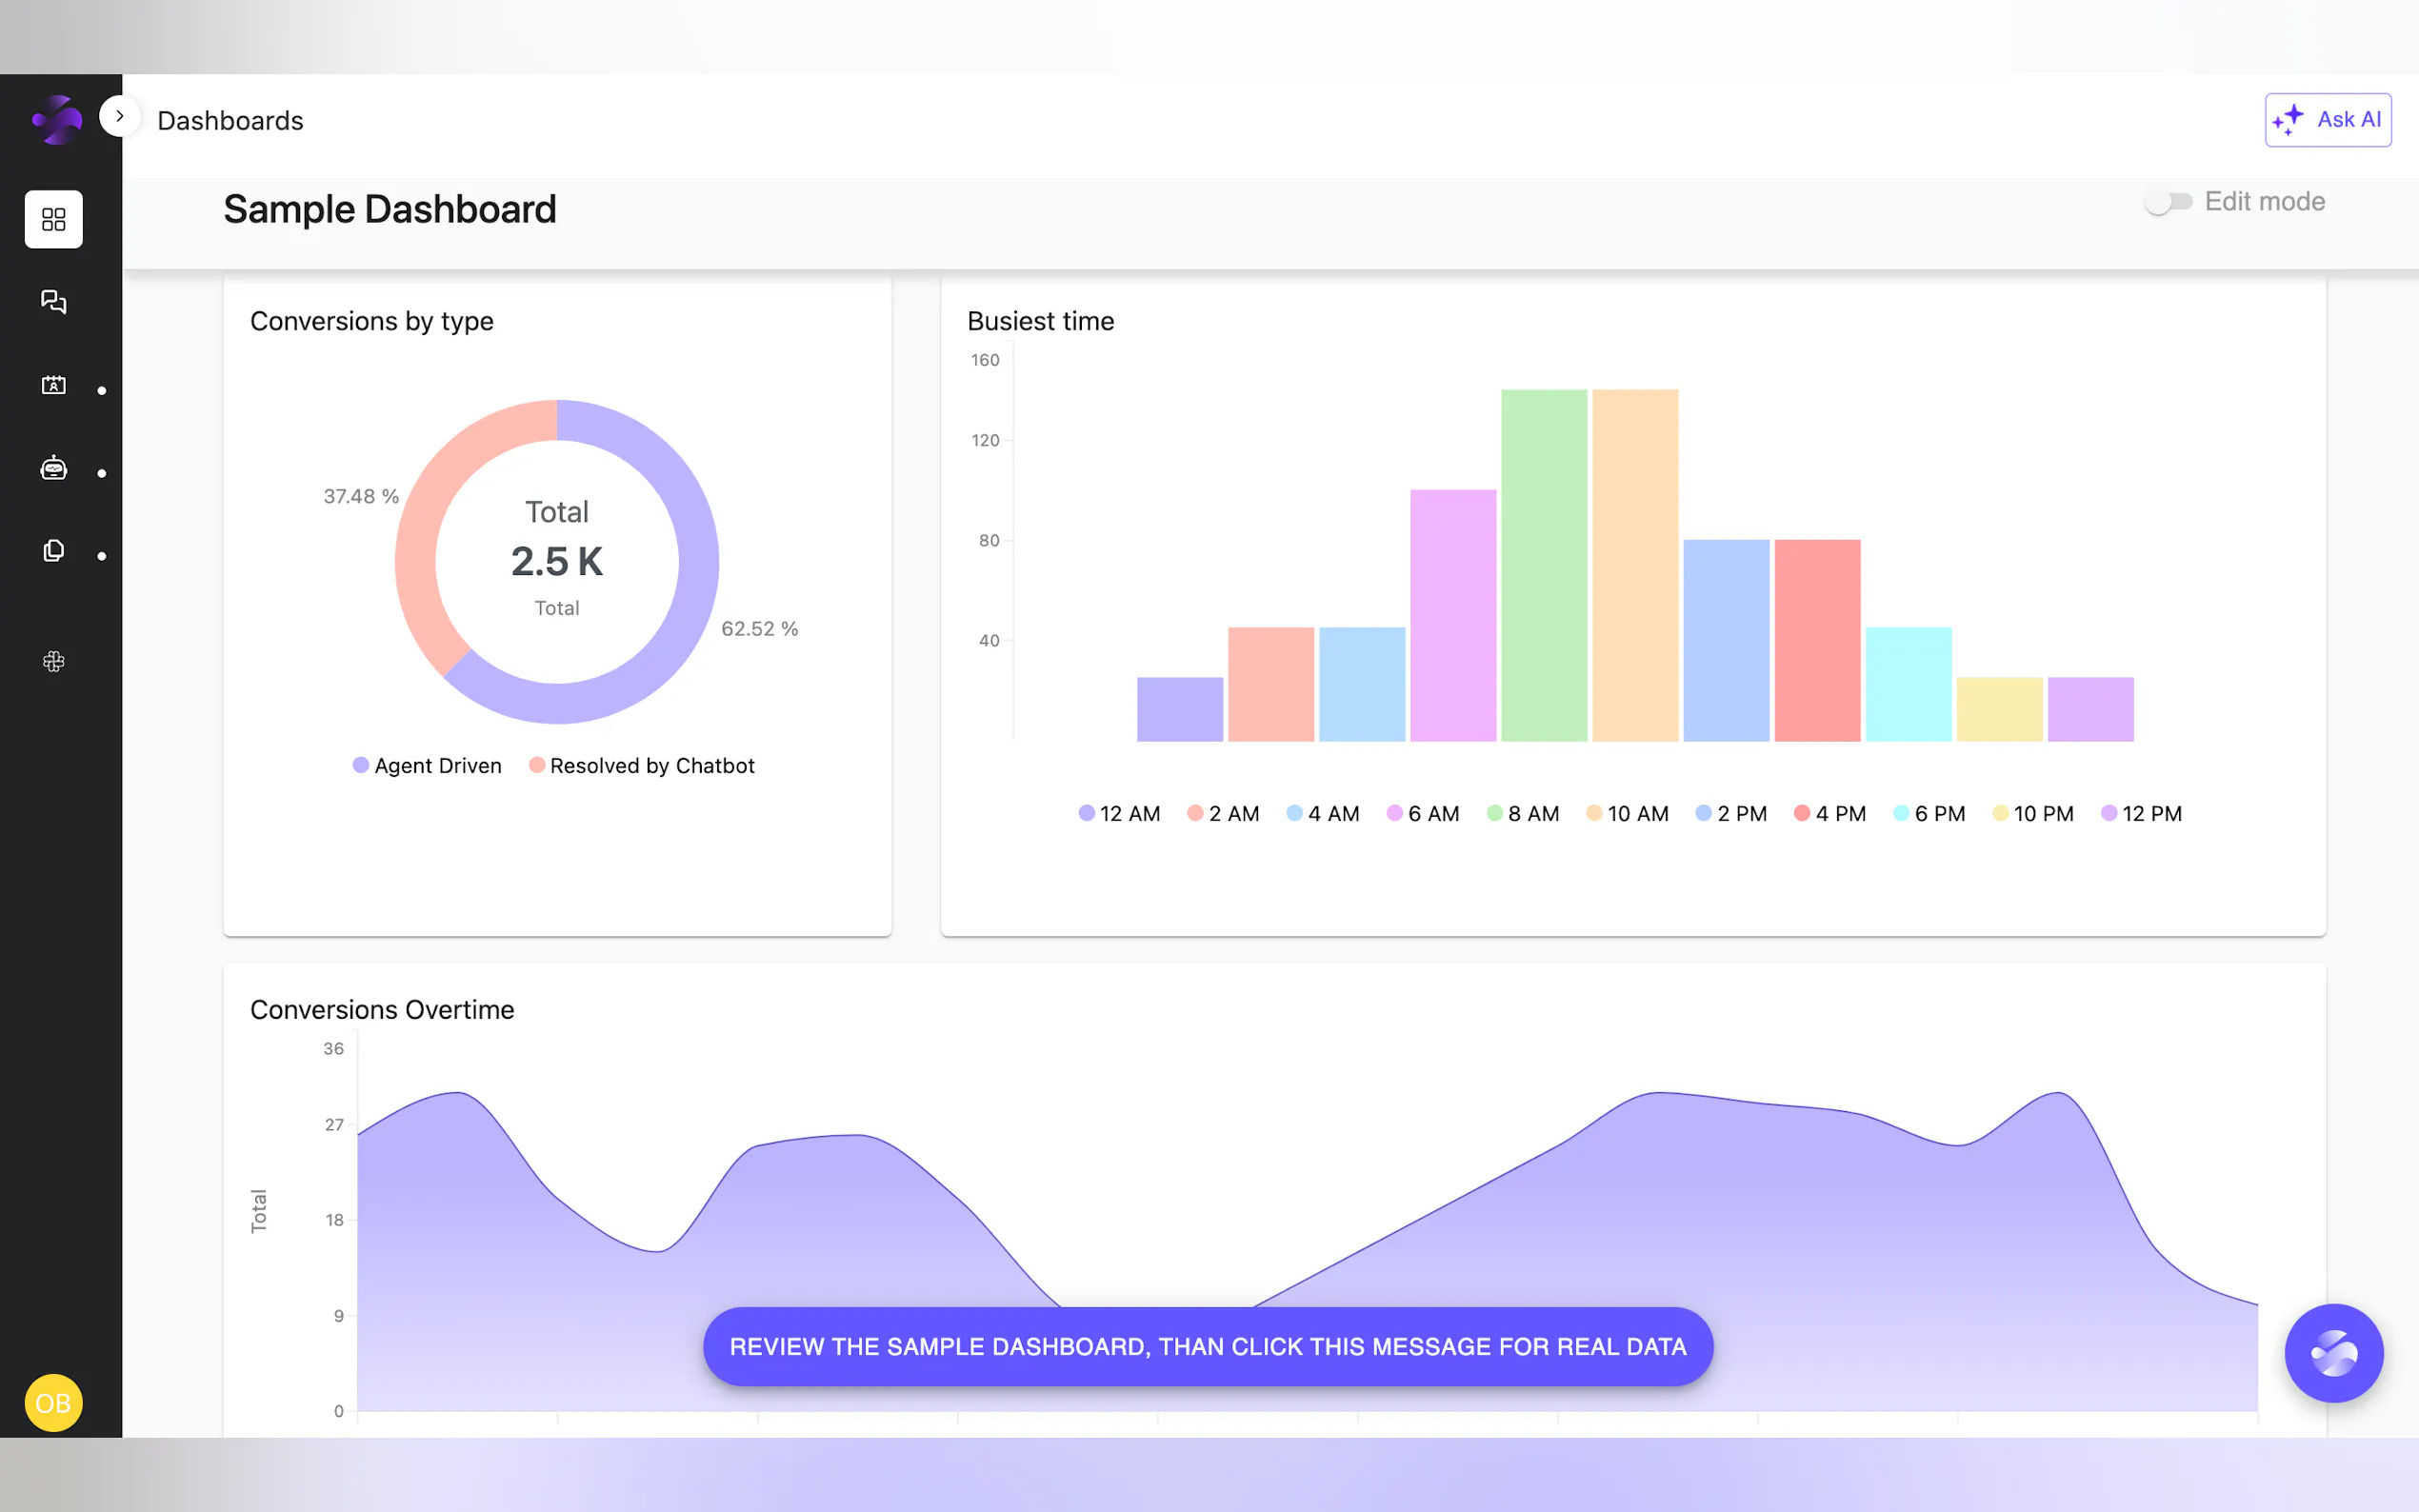The height and width of the screenshot is (1512, 2419).
Task: Open the OB user avatar
Action: click(53, 1403)
